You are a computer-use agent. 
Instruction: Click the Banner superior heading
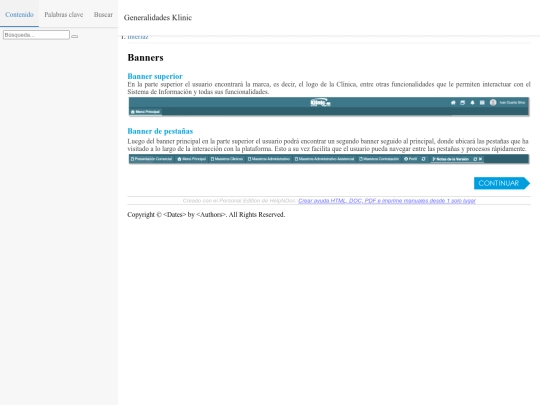(155, 76)
